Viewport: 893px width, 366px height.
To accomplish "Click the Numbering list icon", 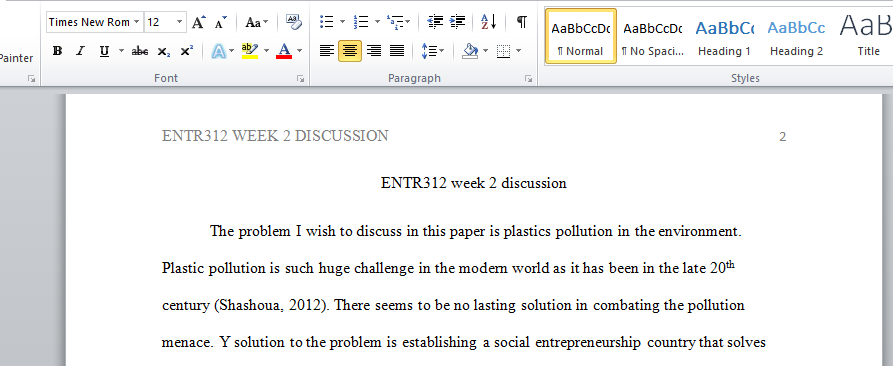I will [x=361, y=23].
